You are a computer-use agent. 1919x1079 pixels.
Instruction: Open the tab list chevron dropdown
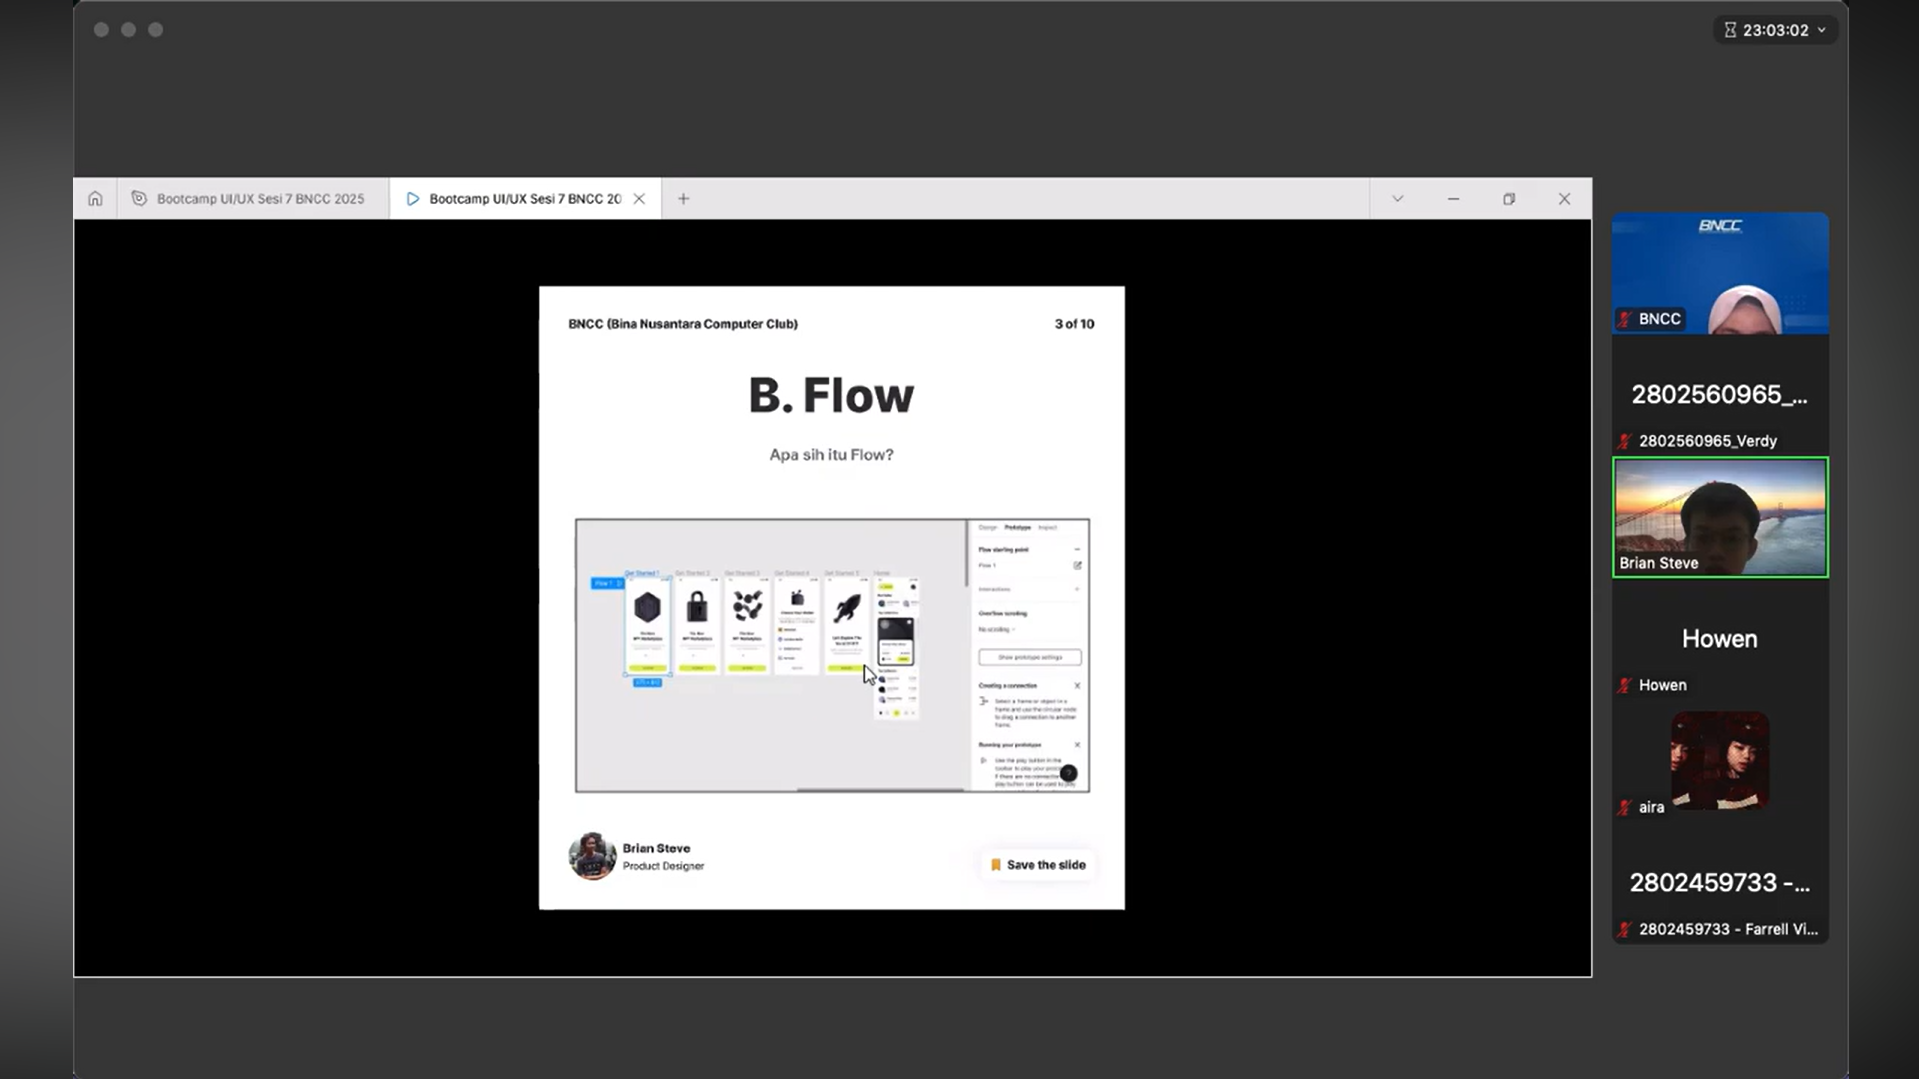(x=1397, y=199)
